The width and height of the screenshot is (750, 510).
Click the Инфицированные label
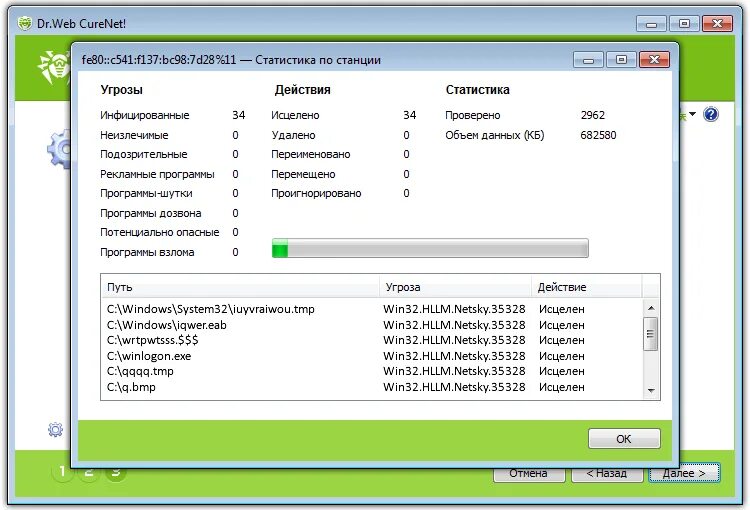point(144,115)
